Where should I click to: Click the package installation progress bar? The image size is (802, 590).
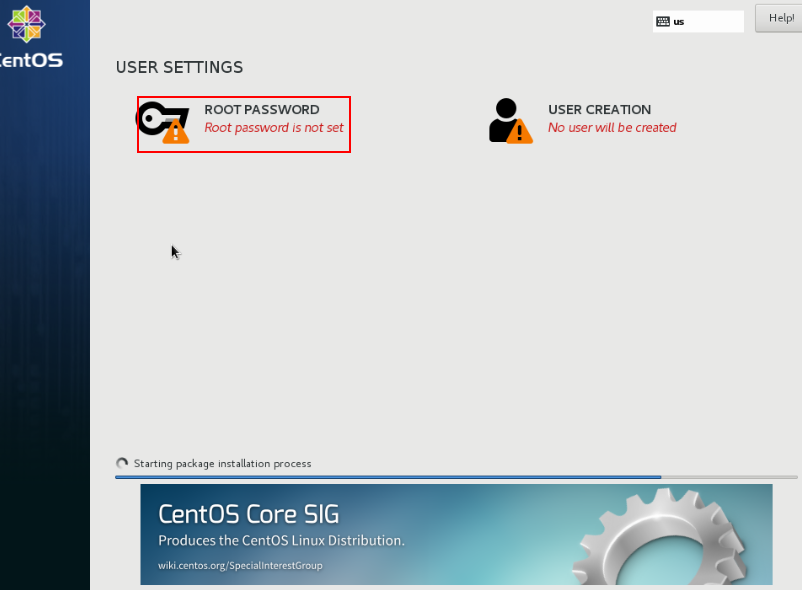point(456,477)
